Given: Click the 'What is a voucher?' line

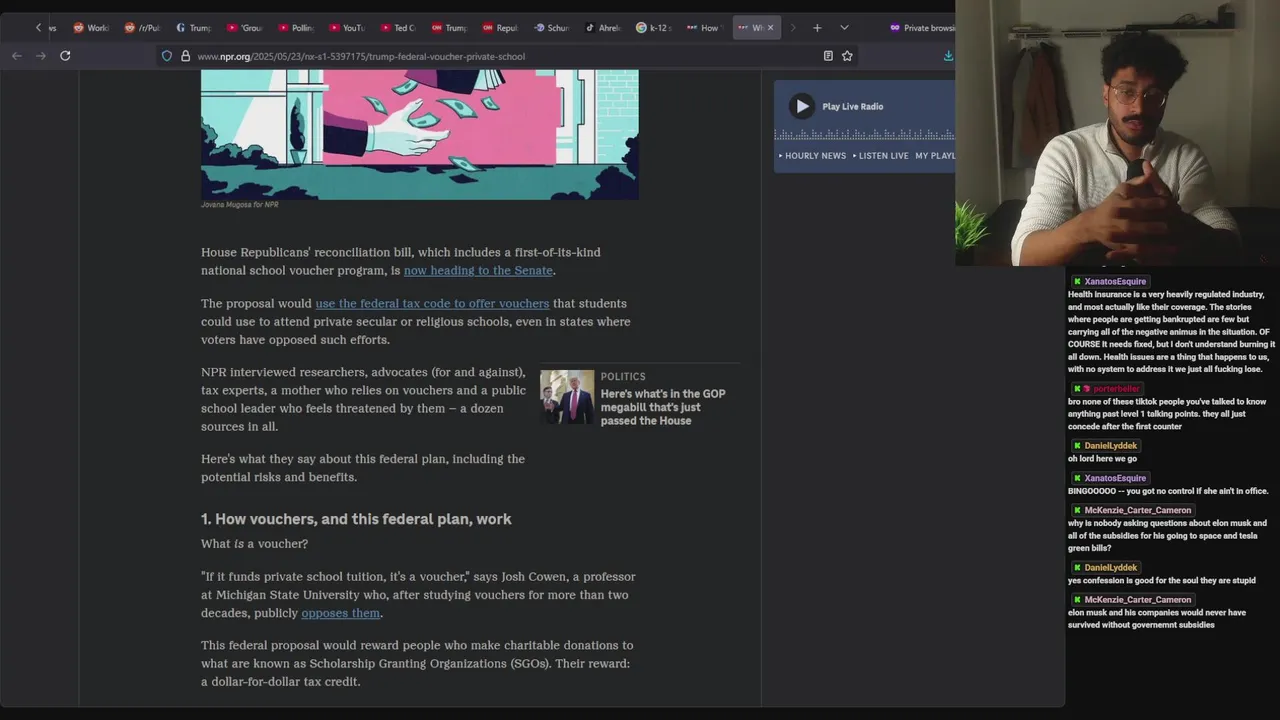Looking at the screenshot, I should coord(254,544).
